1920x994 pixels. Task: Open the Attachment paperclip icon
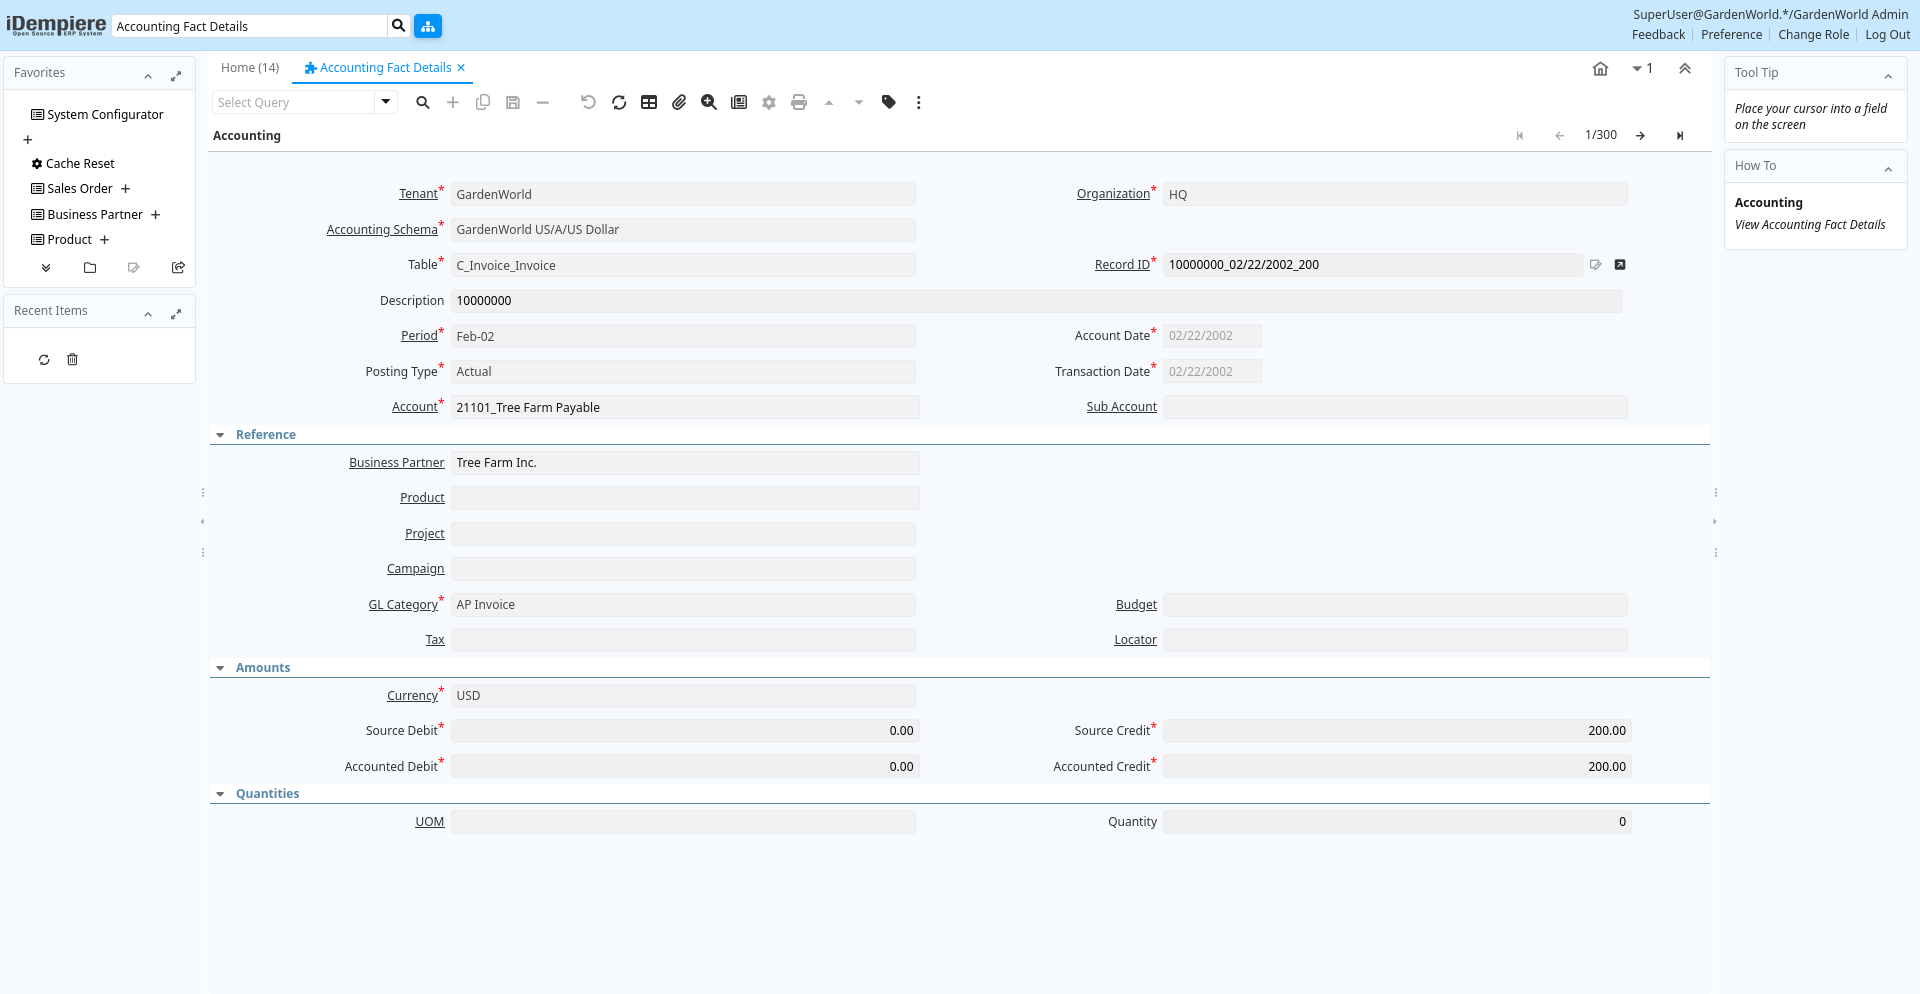(x=679, y=102)
